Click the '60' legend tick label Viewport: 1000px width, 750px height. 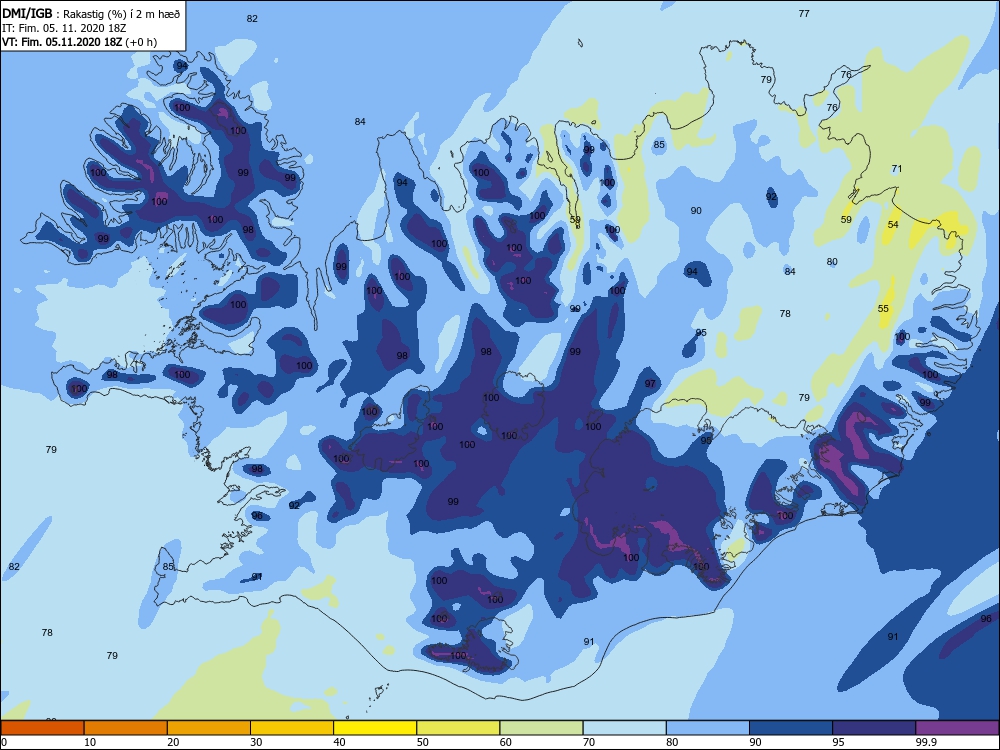tap(506, 742)
